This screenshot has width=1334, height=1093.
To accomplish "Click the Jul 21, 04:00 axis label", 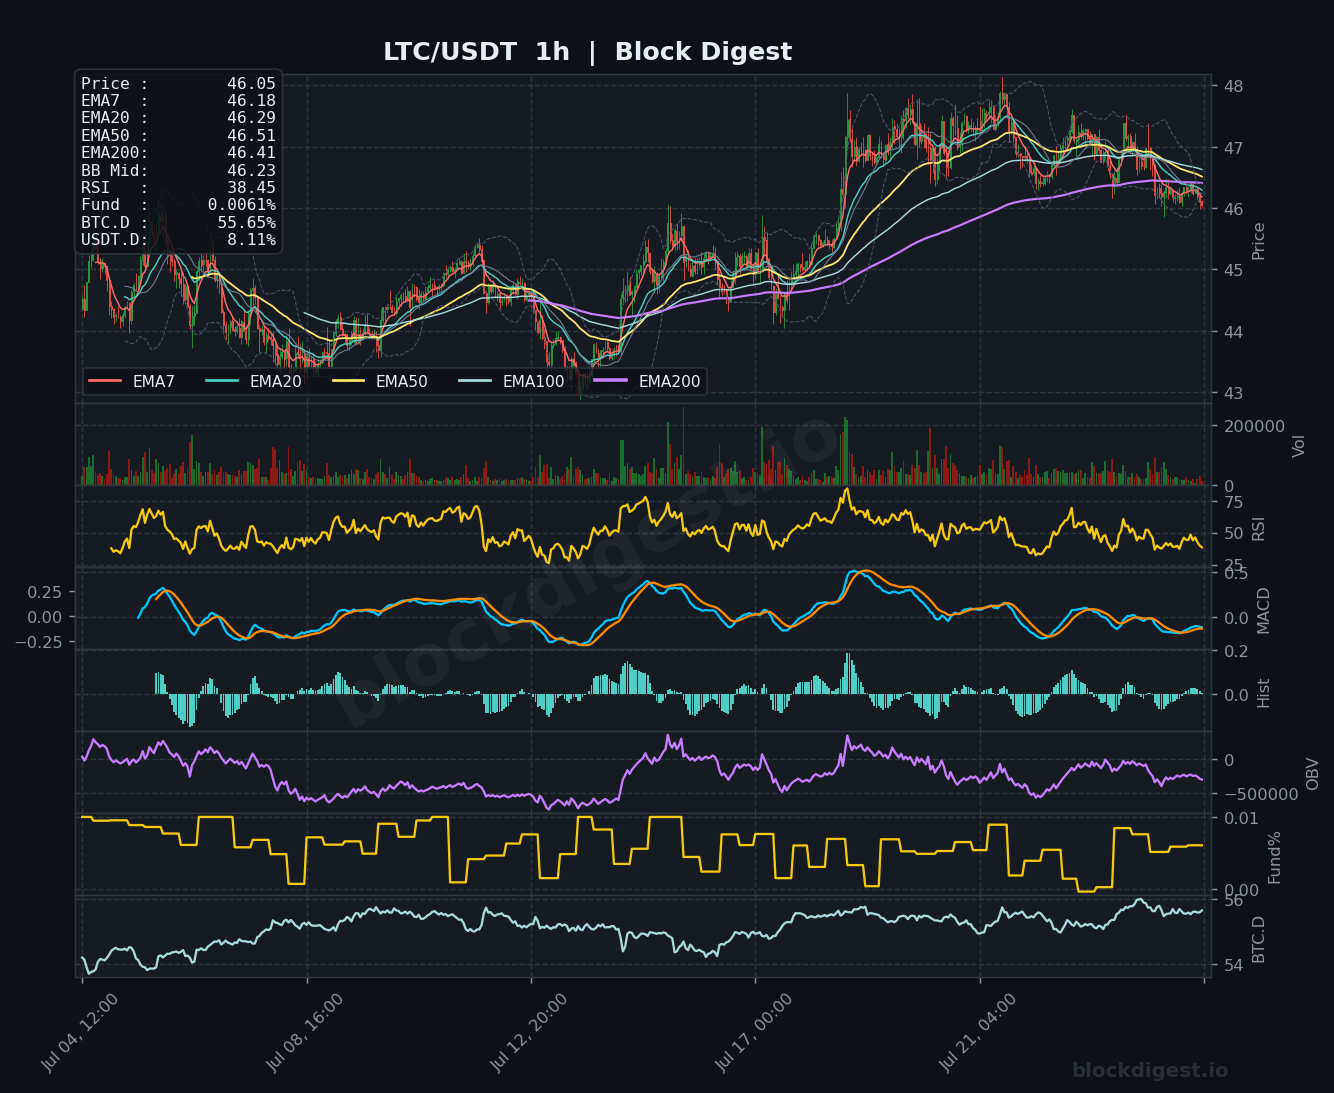I will 979,1033.
